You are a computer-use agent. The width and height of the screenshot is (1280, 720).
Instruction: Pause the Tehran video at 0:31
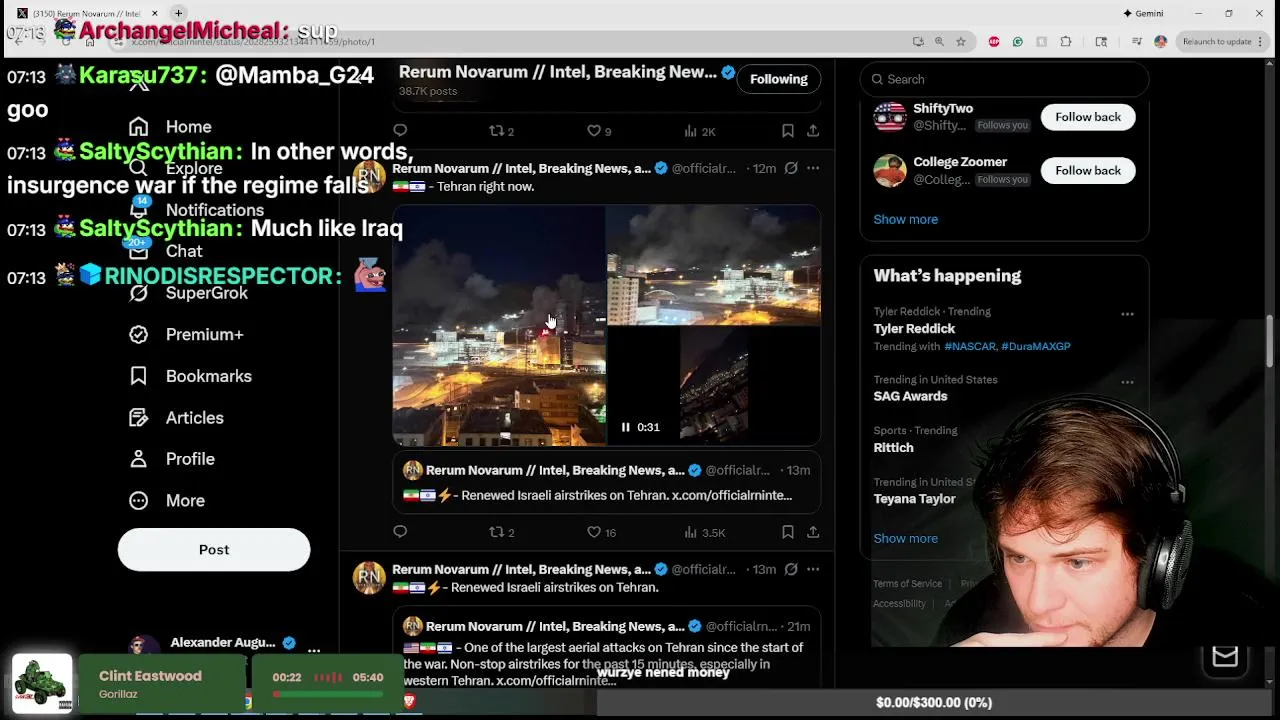pyautogui.click(x=626, y=427)
